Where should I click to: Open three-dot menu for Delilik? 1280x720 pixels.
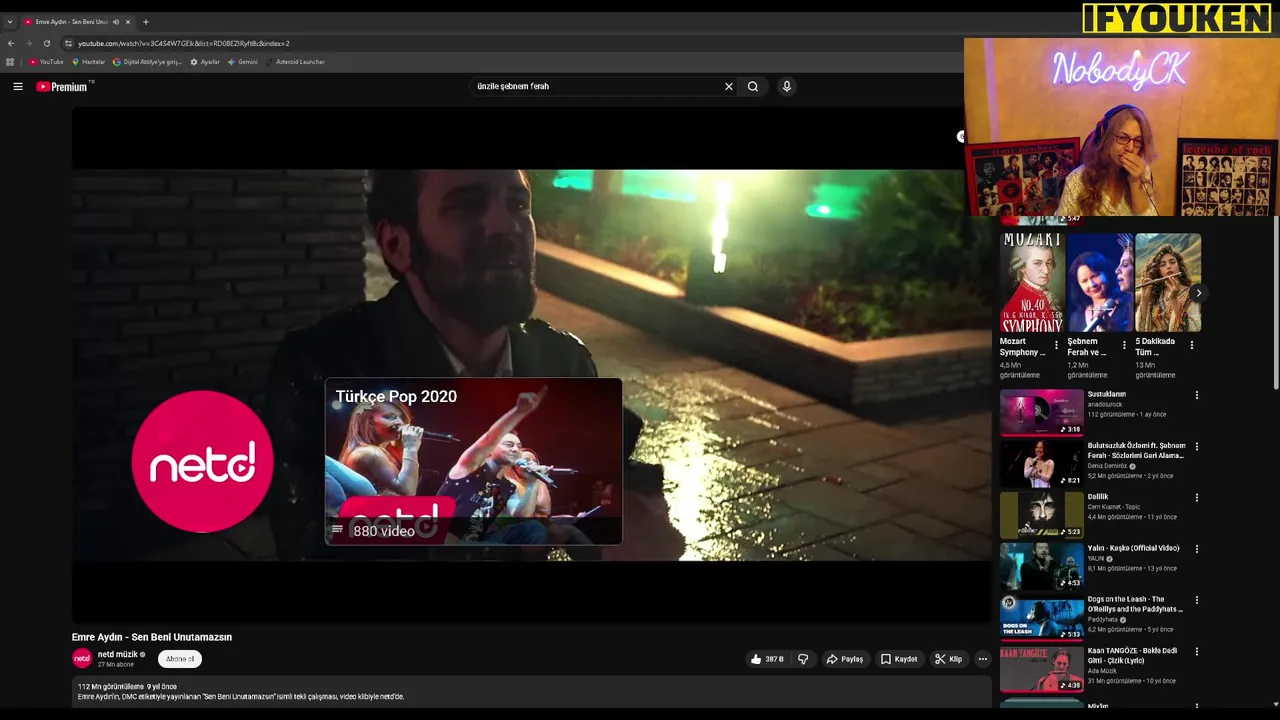tap(1196, 497)
